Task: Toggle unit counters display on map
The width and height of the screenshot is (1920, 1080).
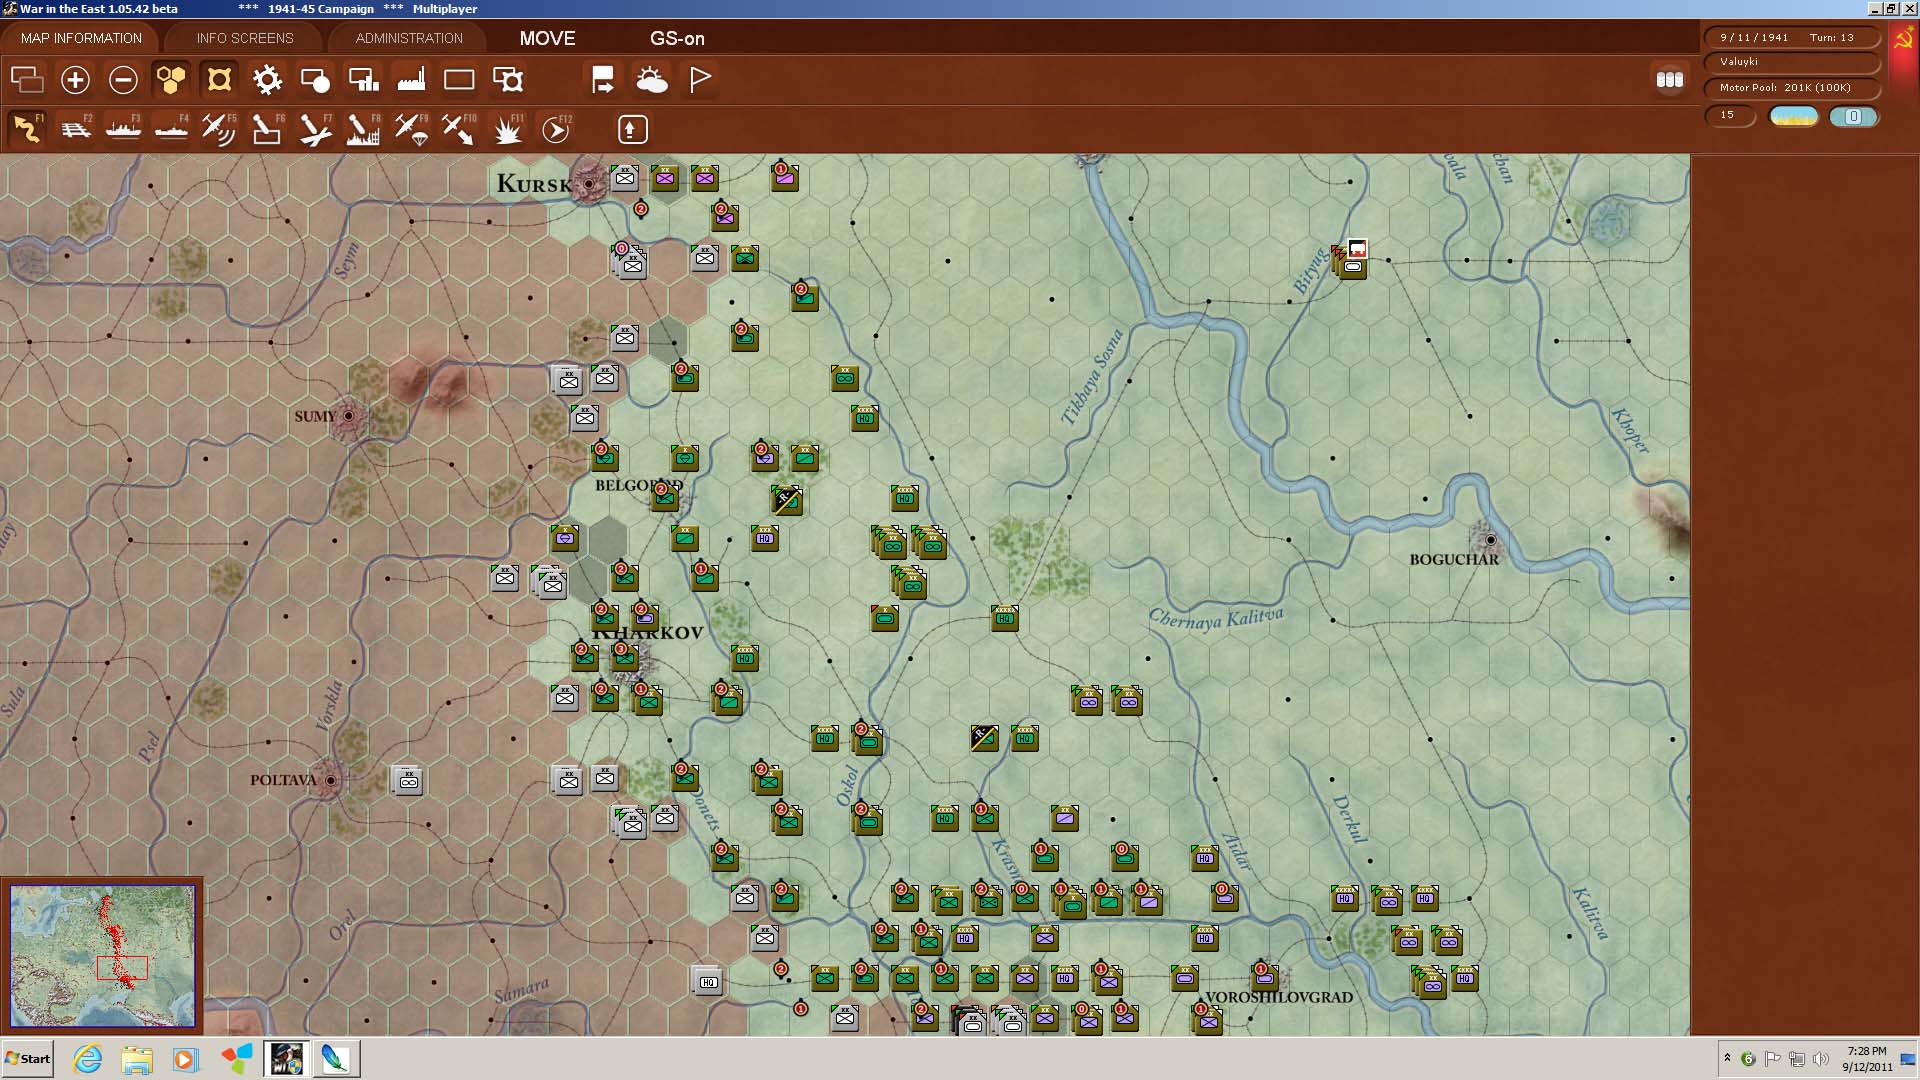Action: [x=27, y=80]
